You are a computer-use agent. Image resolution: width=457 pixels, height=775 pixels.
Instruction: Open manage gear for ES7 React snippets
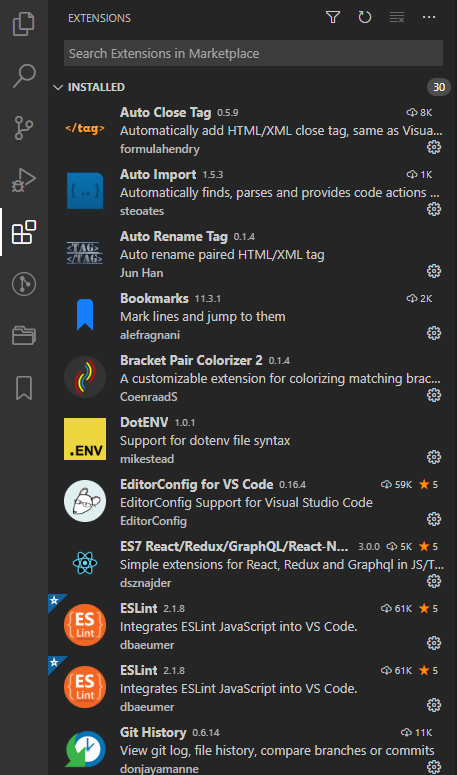point(434,581)
